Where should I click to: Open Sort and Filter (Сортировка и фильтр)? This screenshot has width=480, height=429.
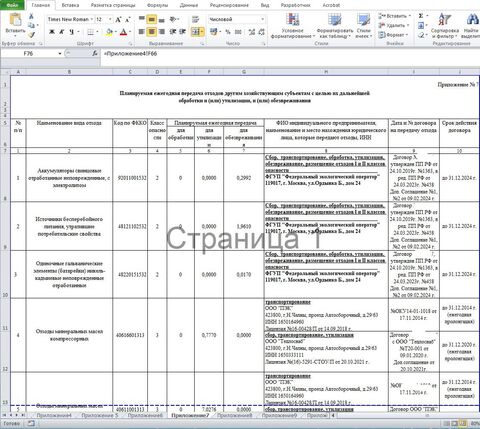(x=445, y=26)
